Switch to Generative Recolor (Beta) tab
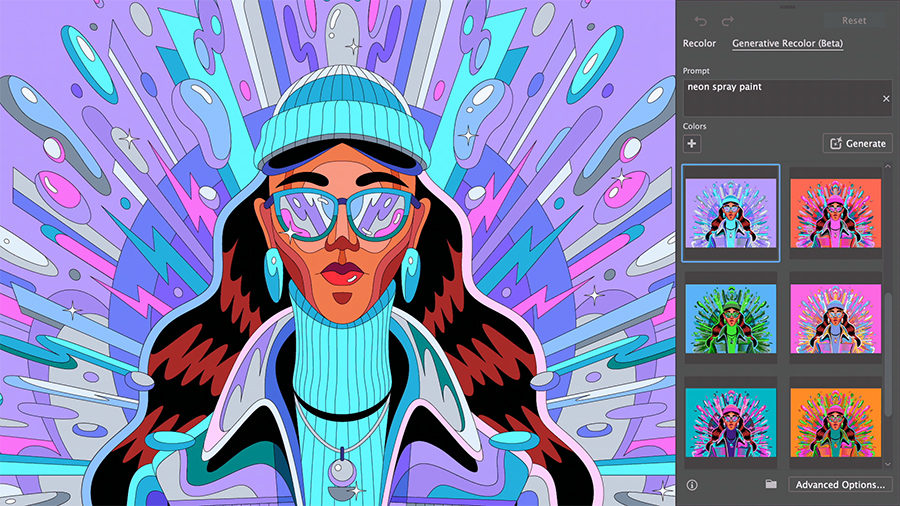The height and width of the screenshot is (506, 900). click(788, 44)
